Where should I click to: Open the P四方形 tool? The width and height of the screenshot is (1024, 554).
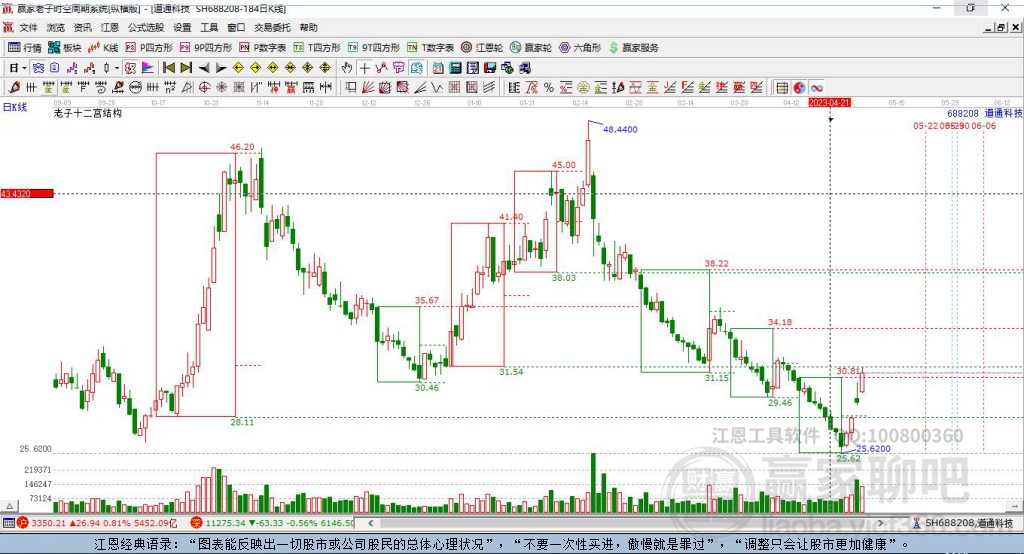[149, 48]
